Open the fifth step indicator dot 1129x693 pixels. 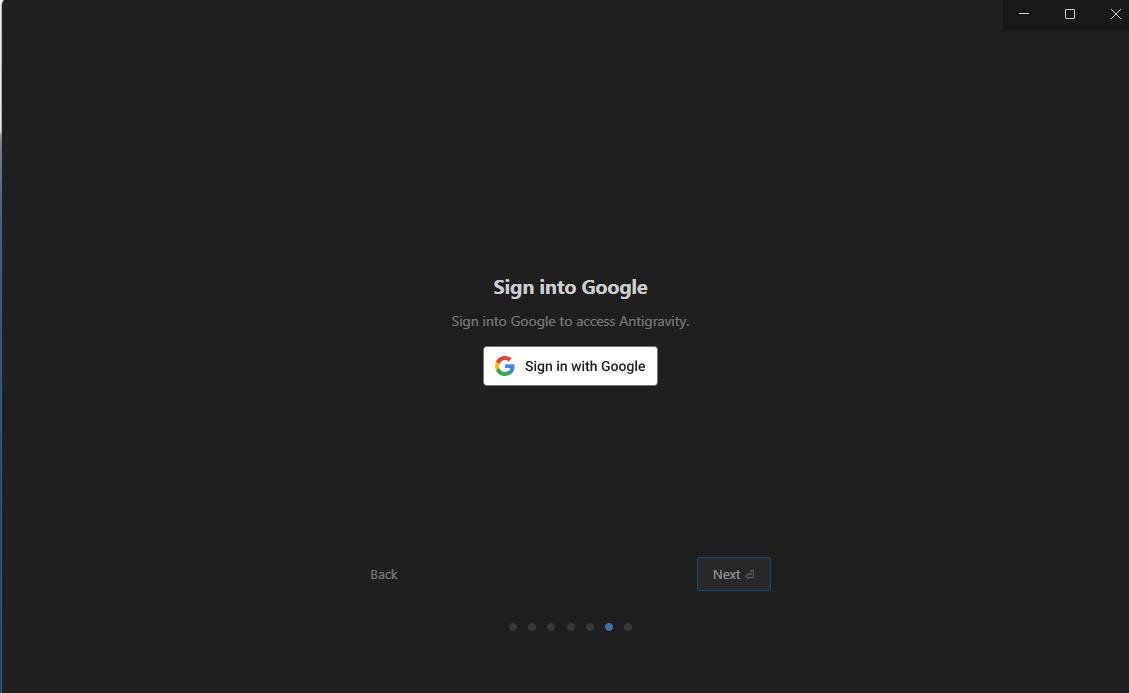590,627
